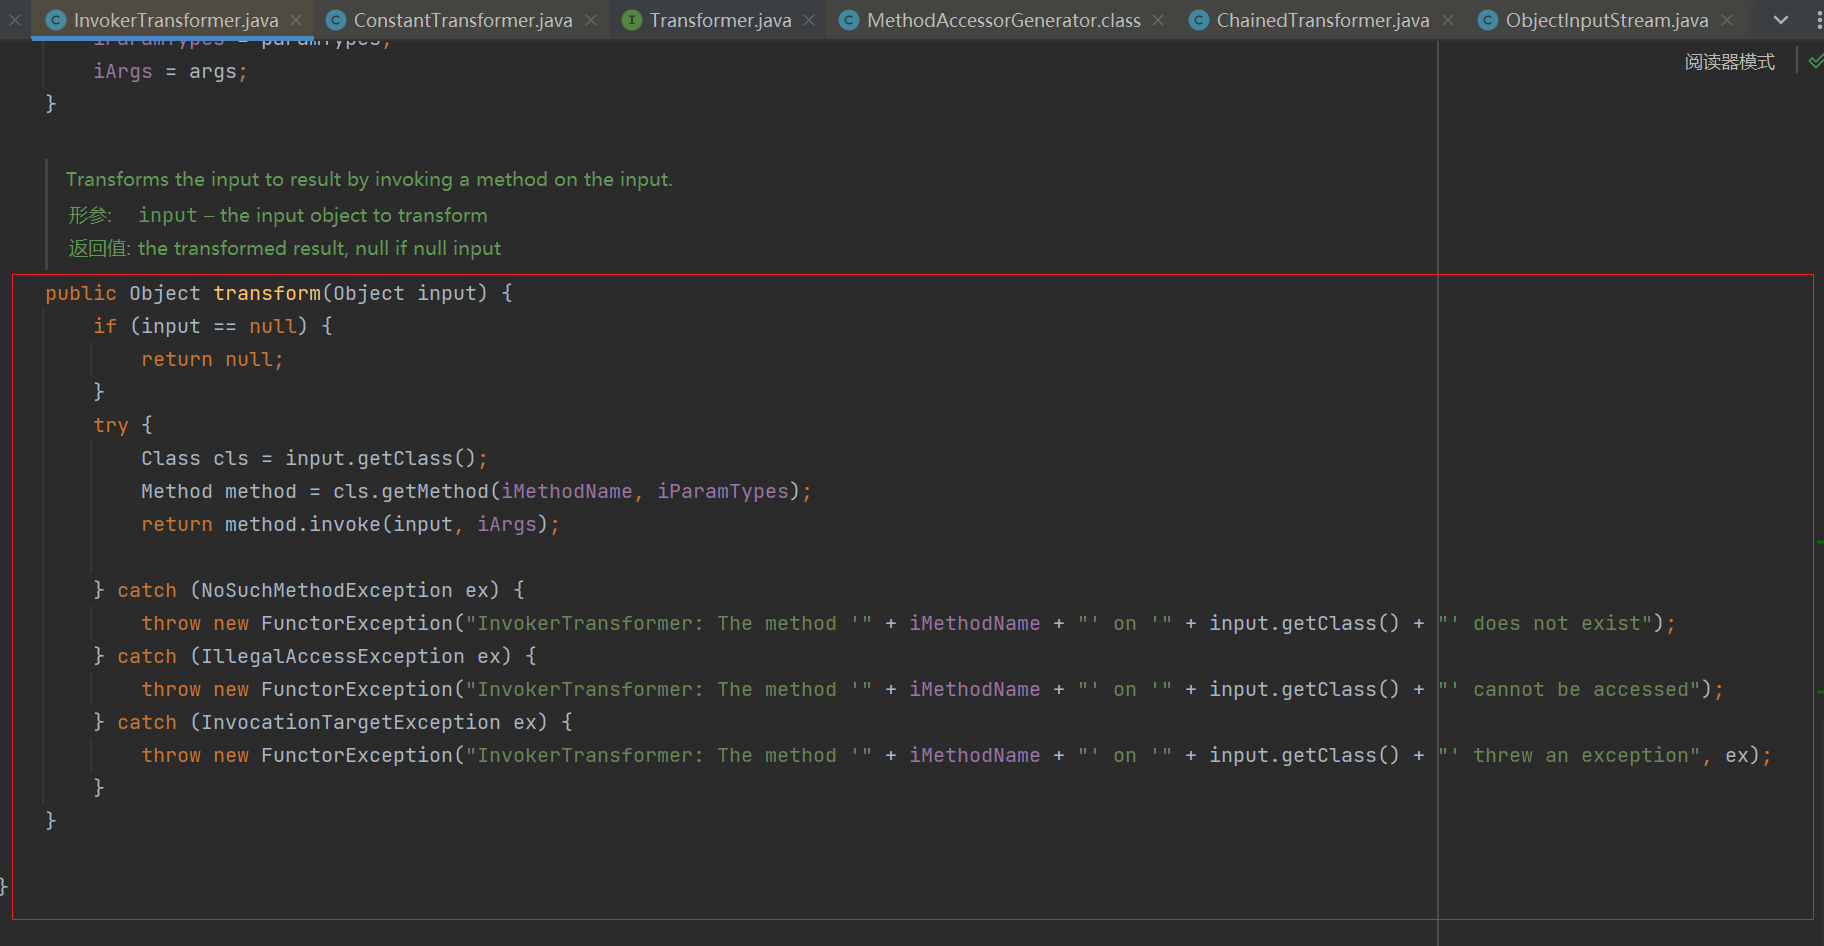
Task: Click NoSuchMethodException in catch clause
Action: tap(327, 590)
